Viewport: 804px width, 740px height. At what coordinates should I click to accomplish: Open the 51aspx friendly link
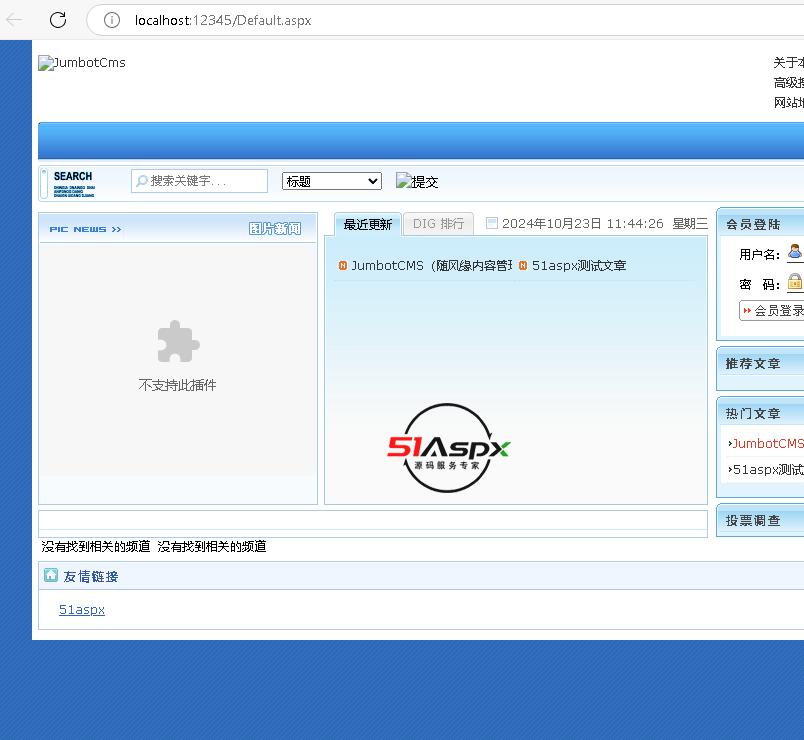(x=82, y=609)
